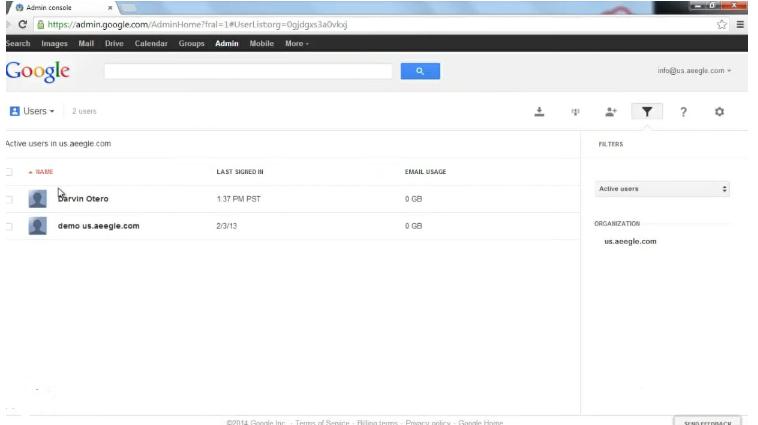Check the box for Darvin Otero

coord(9,199)
